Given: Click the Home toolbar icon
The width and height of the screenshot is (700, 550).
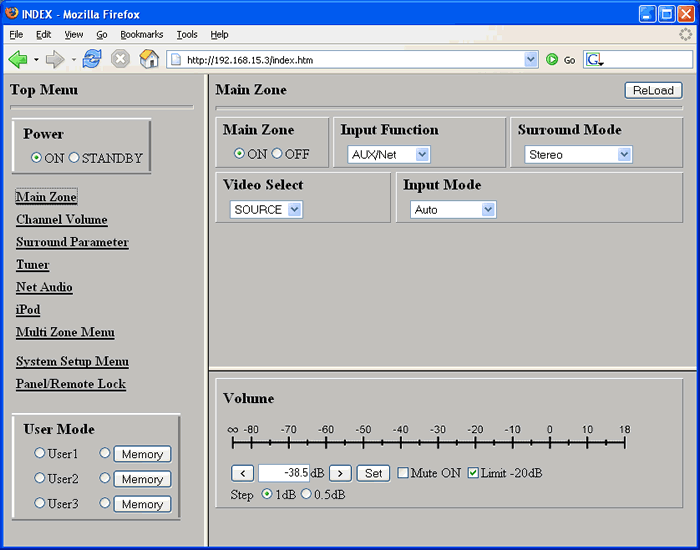Looking at the screenshot, I should tap(149, 59).
